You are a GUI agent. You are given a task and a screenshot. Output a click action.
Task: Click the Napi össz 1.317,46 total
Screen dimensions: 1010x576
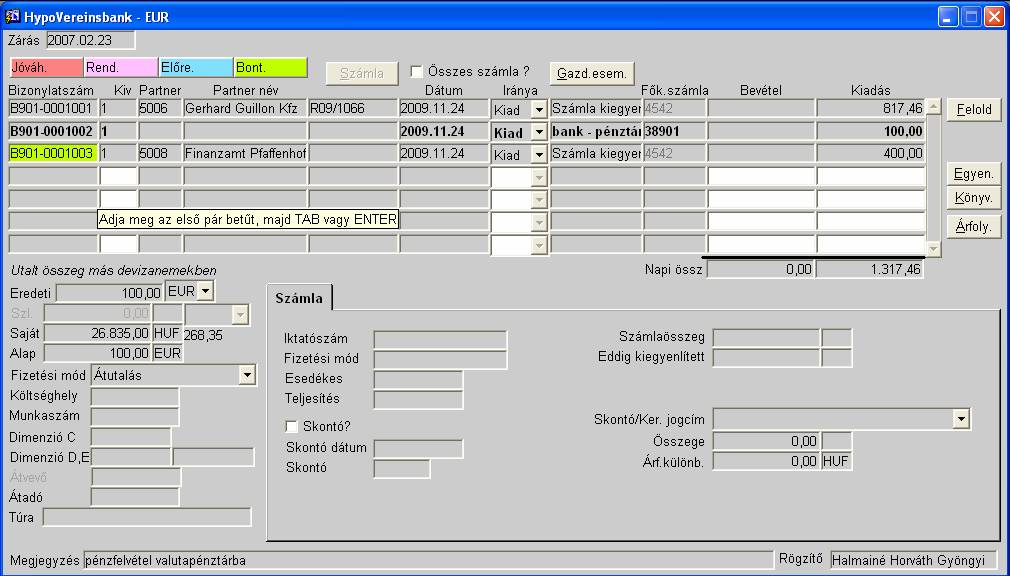pos(870,269)
